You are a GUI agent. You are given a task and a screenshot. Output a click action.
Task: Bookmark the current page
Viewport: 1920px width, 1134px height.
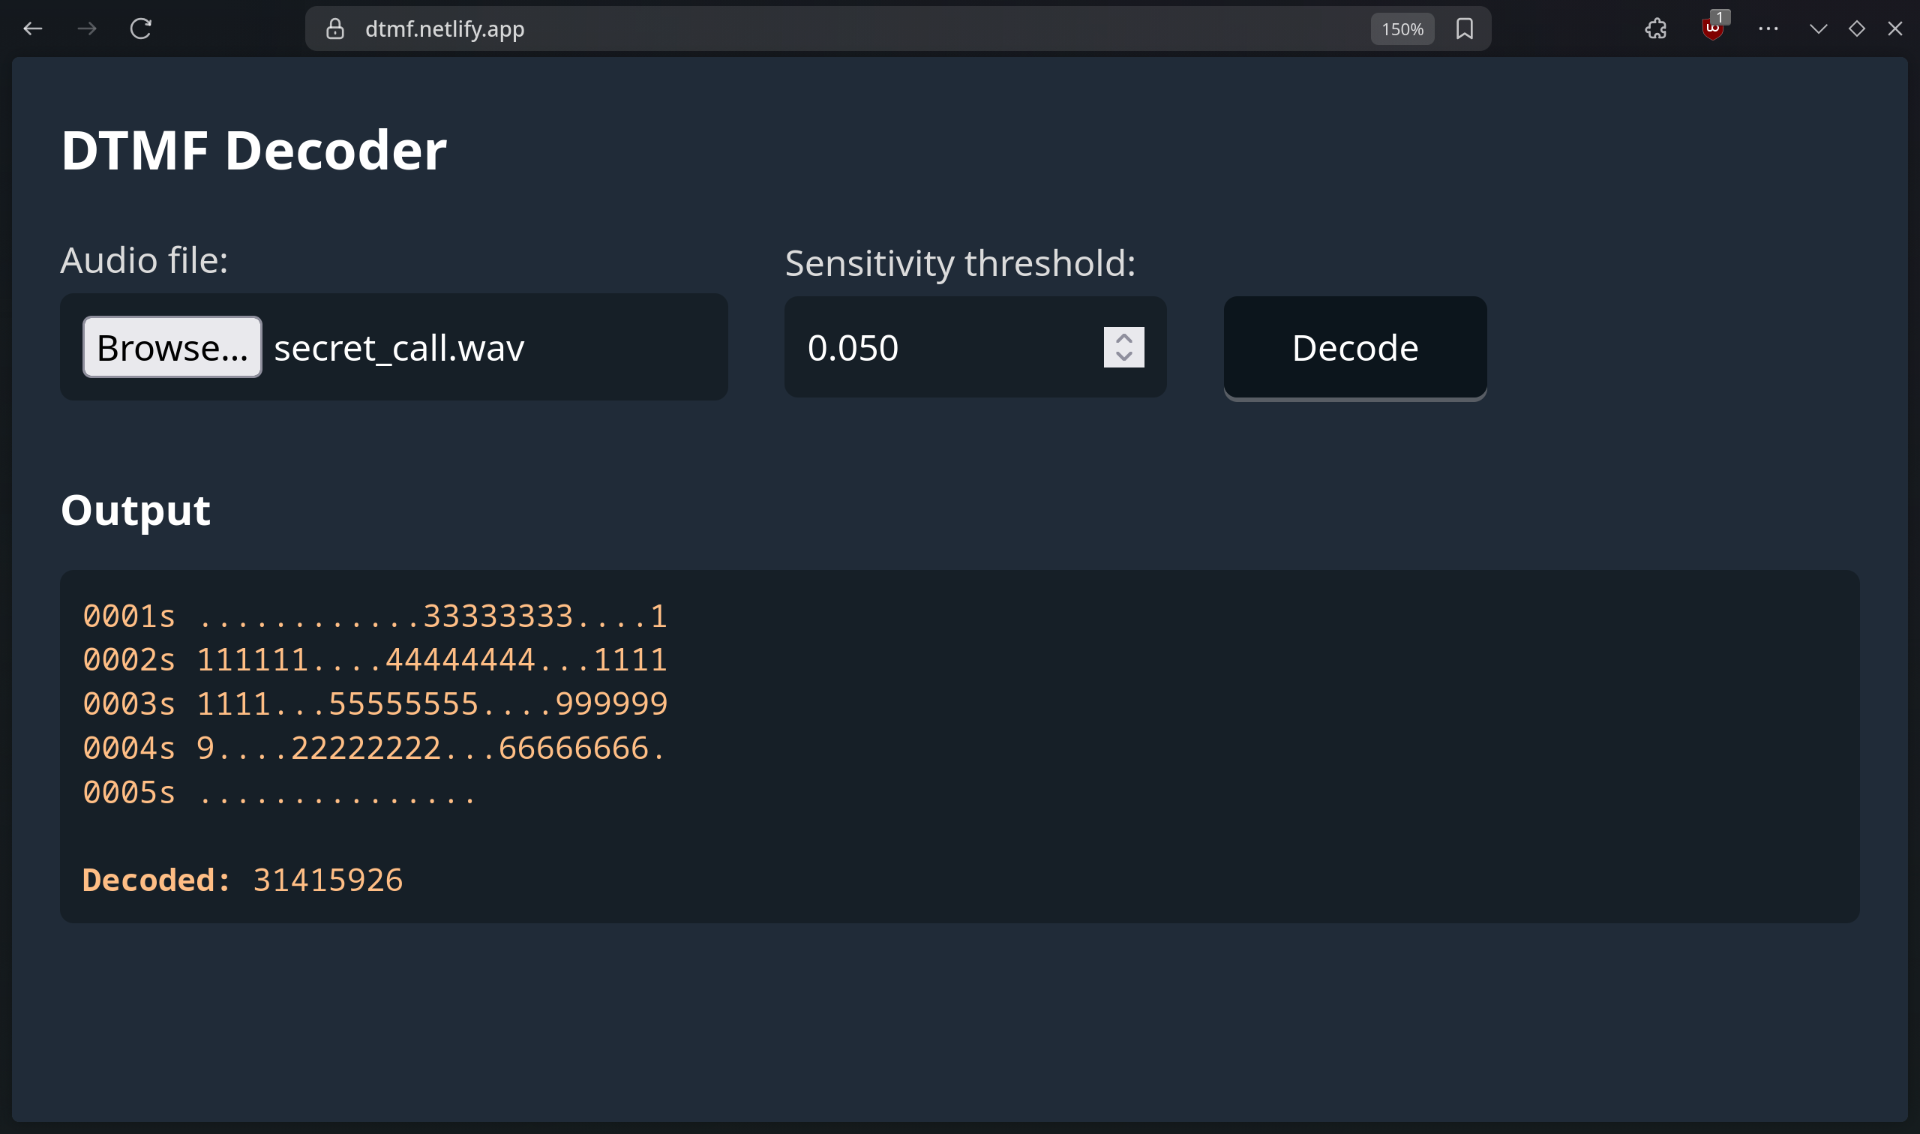[1465, 28]
